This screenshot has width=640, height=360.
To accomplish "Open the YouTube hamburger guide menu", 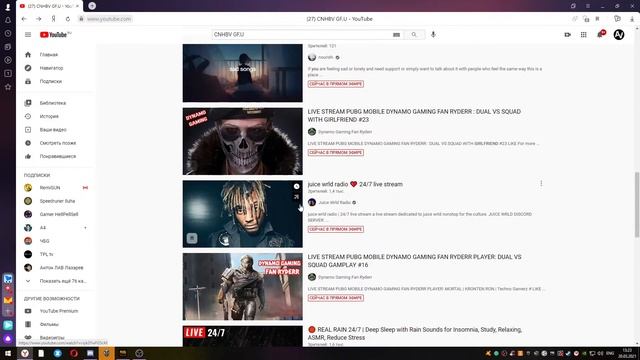I will coord(28,35).
